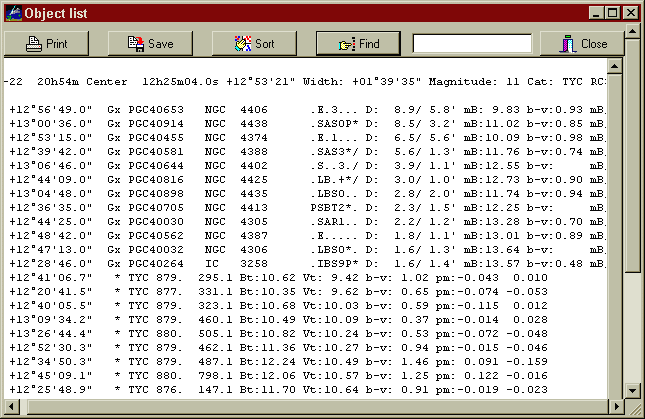The image size is (645, 419).
Task: Click declination +13°26'44.4" value
Action: click(51, 333)
